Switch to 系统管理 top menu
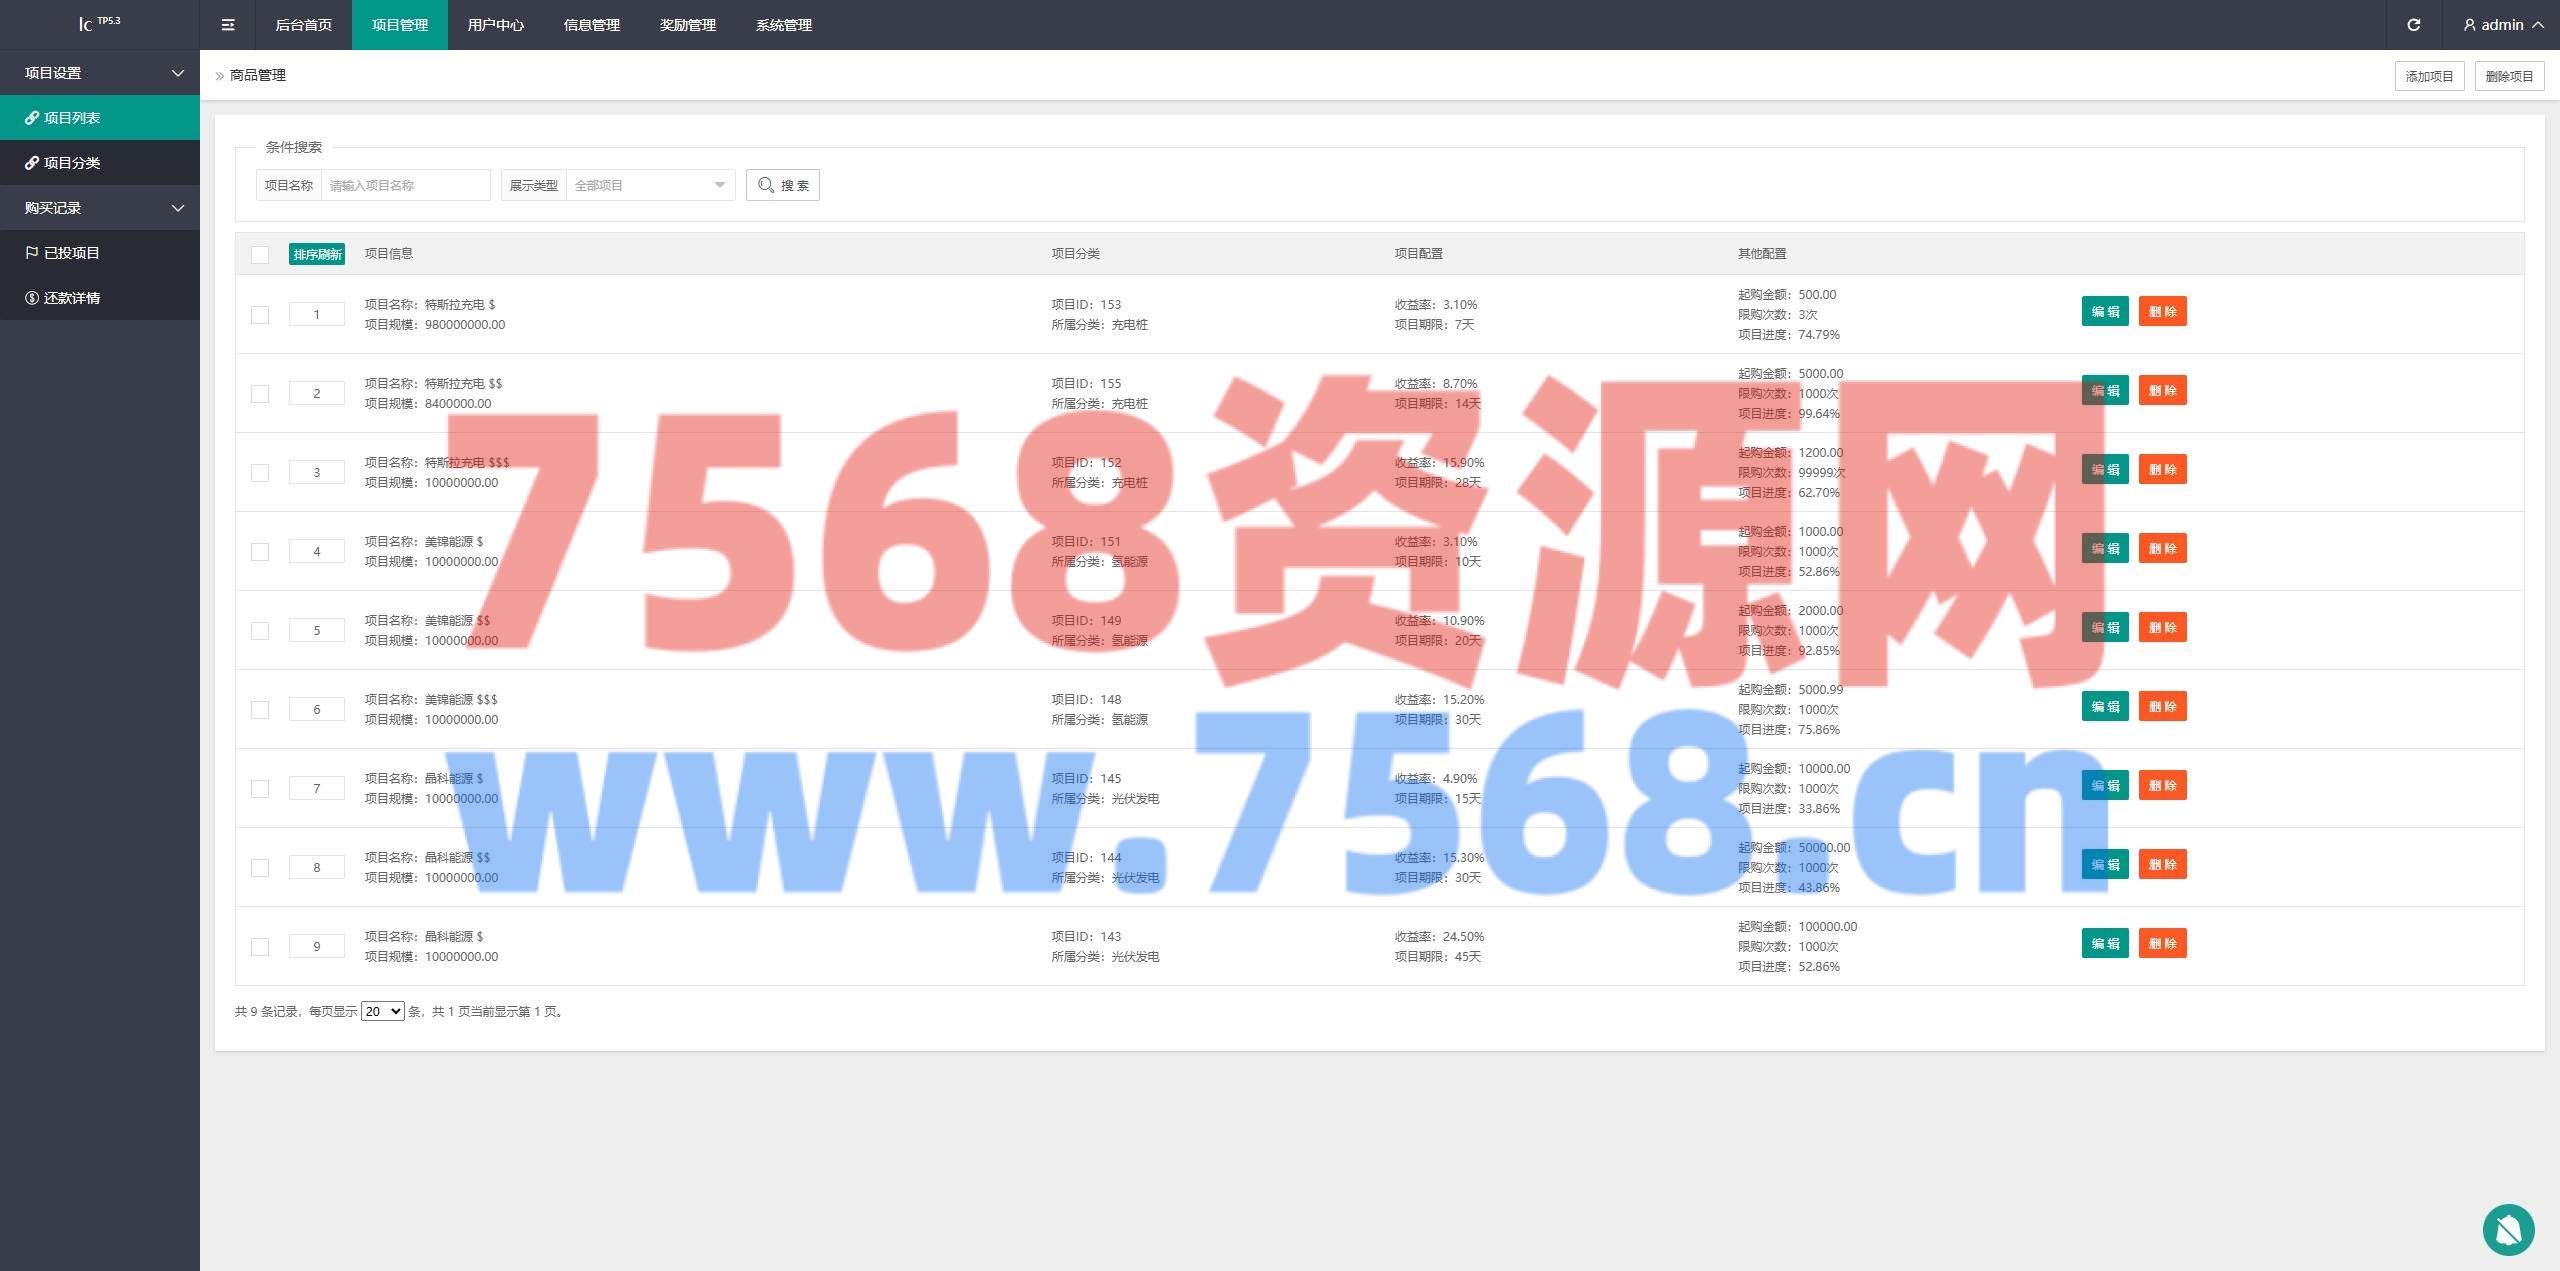This screenshot has height=1271, width=2560. (783, 25)
